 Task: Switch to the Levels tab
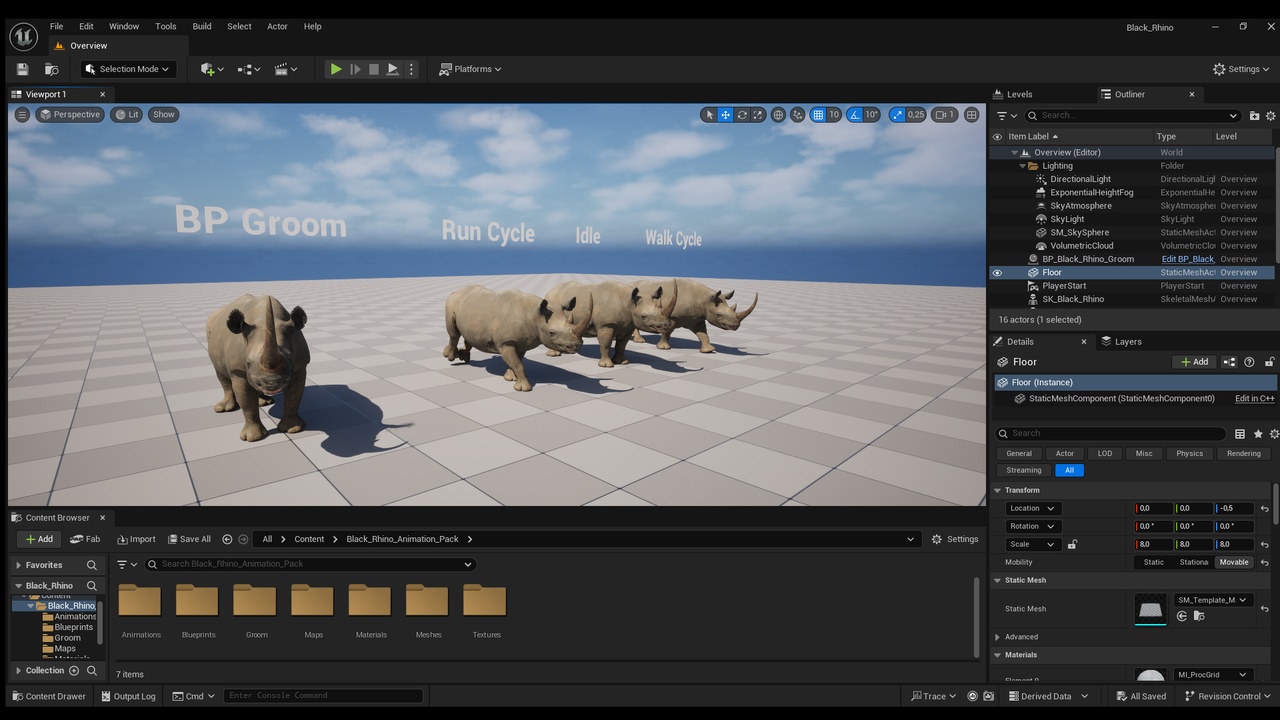[x=1019, y=94]
